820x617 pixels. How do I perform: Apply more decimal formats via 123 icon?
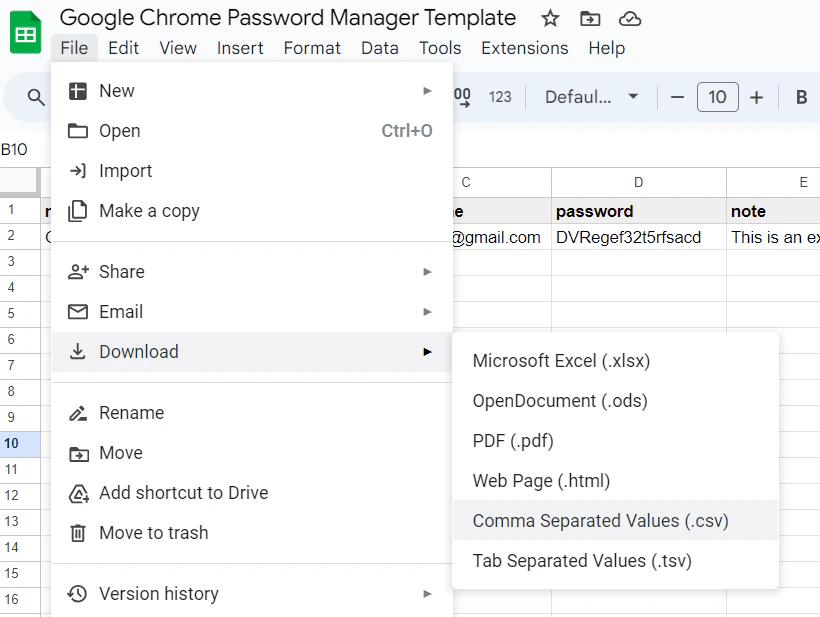click(499, 97)
